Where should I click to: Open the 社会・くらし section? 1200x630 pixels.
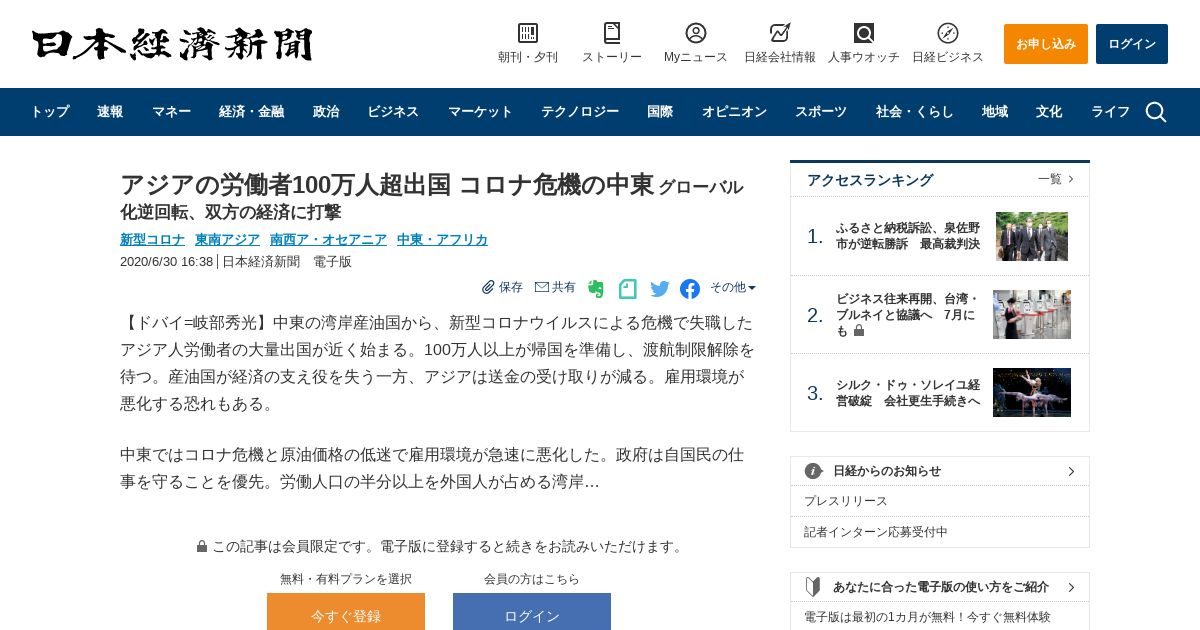(915, 112)
